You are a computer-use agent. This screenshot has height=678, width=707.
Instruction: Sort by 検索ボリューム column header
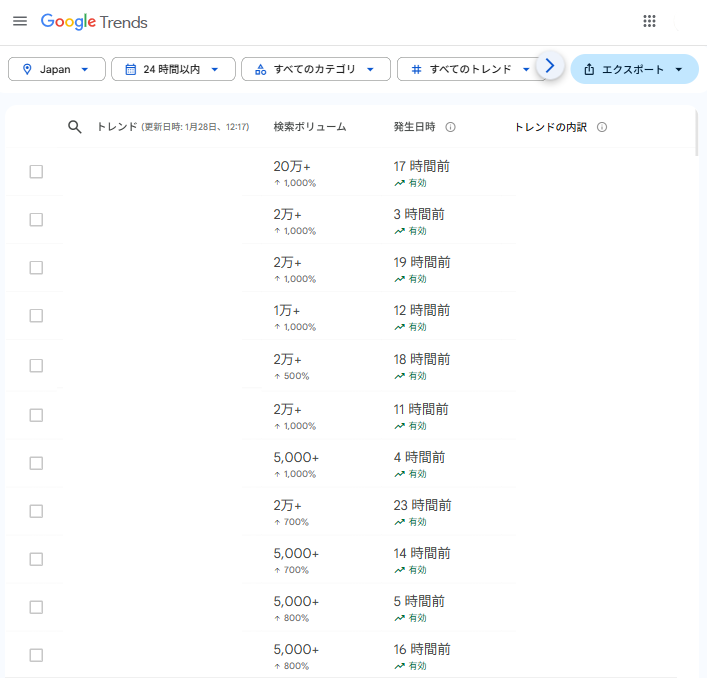pos(310,127)
